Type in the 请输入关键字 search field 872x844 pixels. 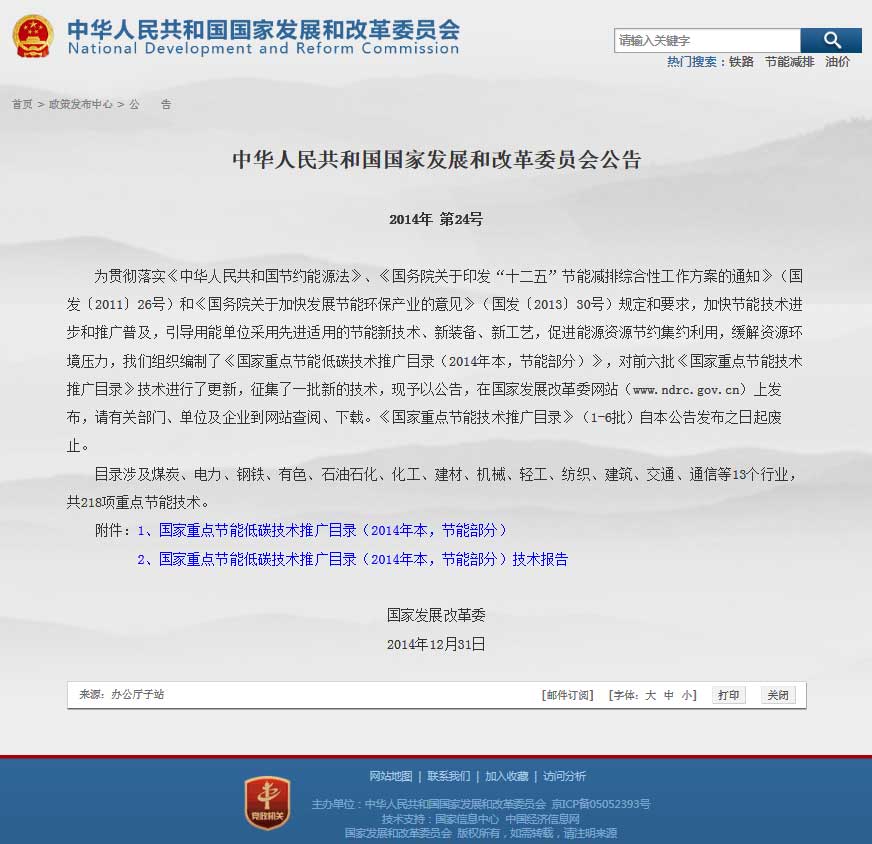click(707, 40)
